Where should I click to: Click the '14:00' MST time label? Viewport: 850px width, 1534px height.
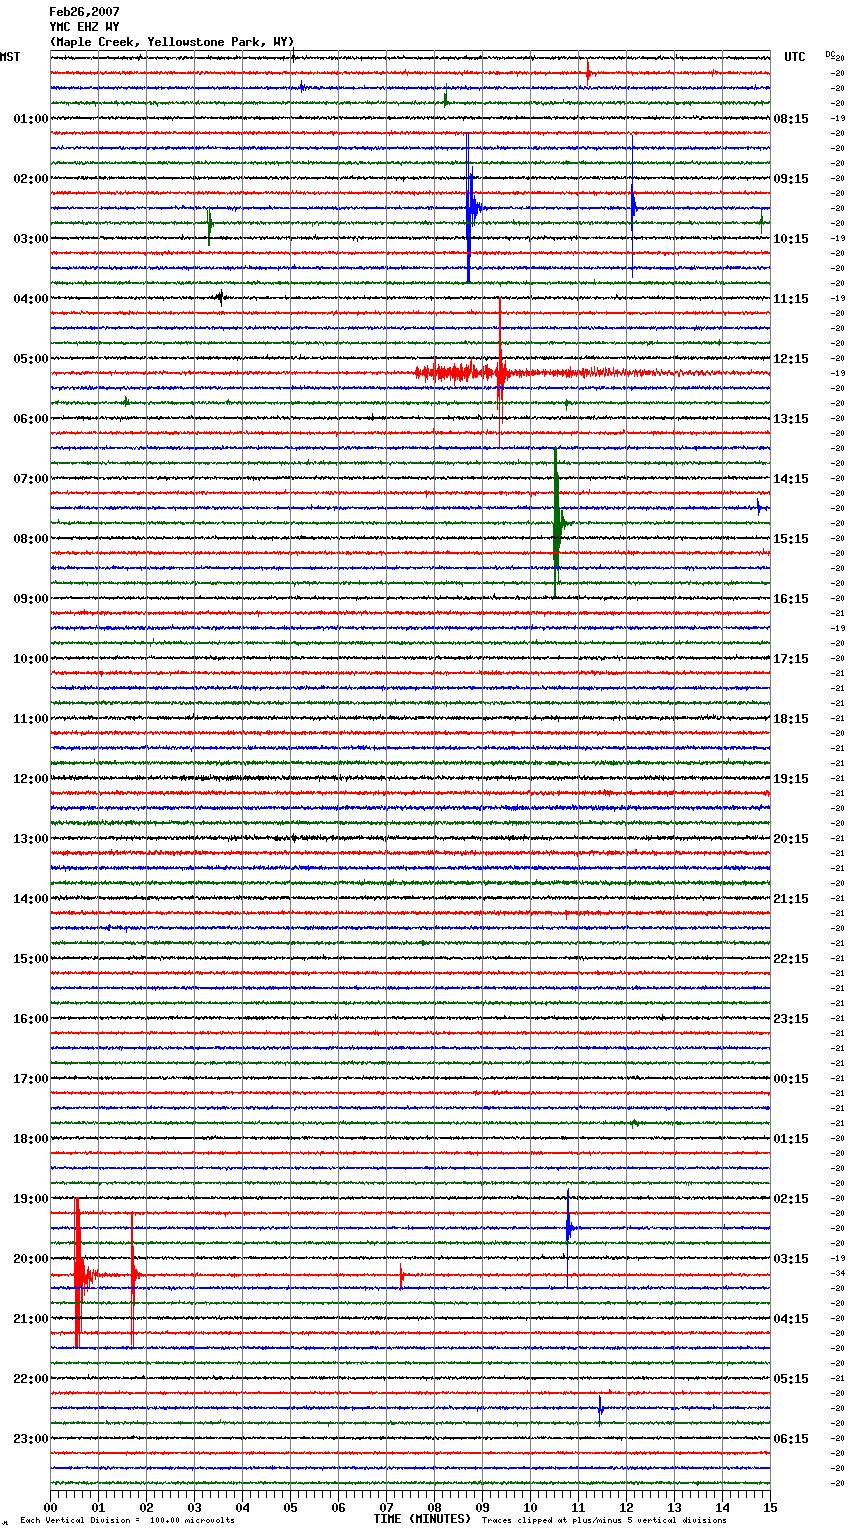(x=31, y=899)
